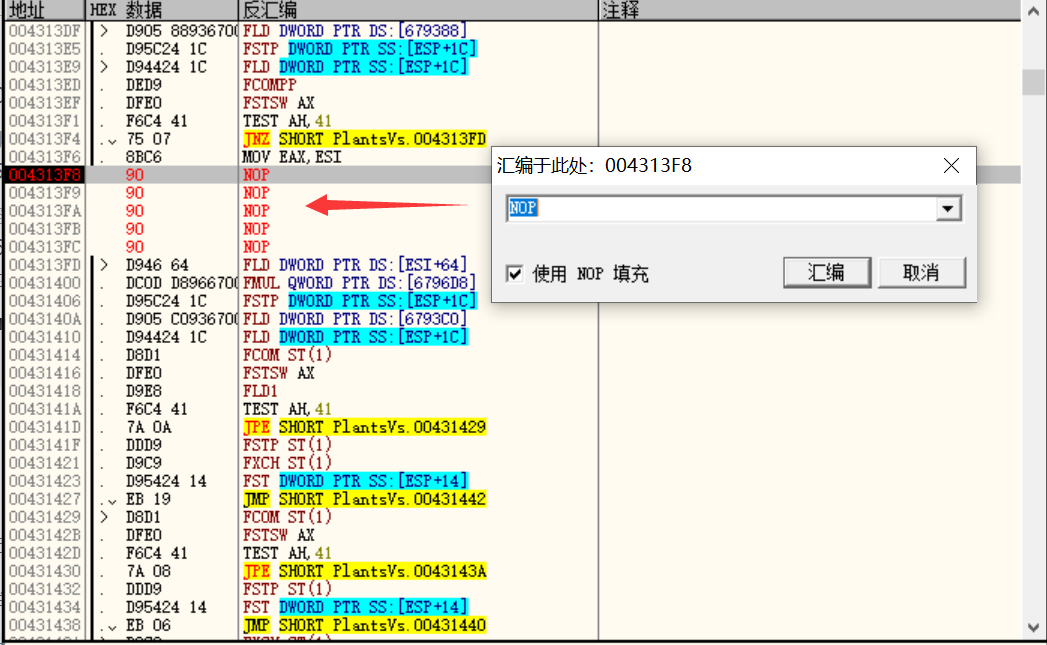Click the vertical scrollbar thumb
This screenshot has width=1047, height=645.
click(1034, 82)
